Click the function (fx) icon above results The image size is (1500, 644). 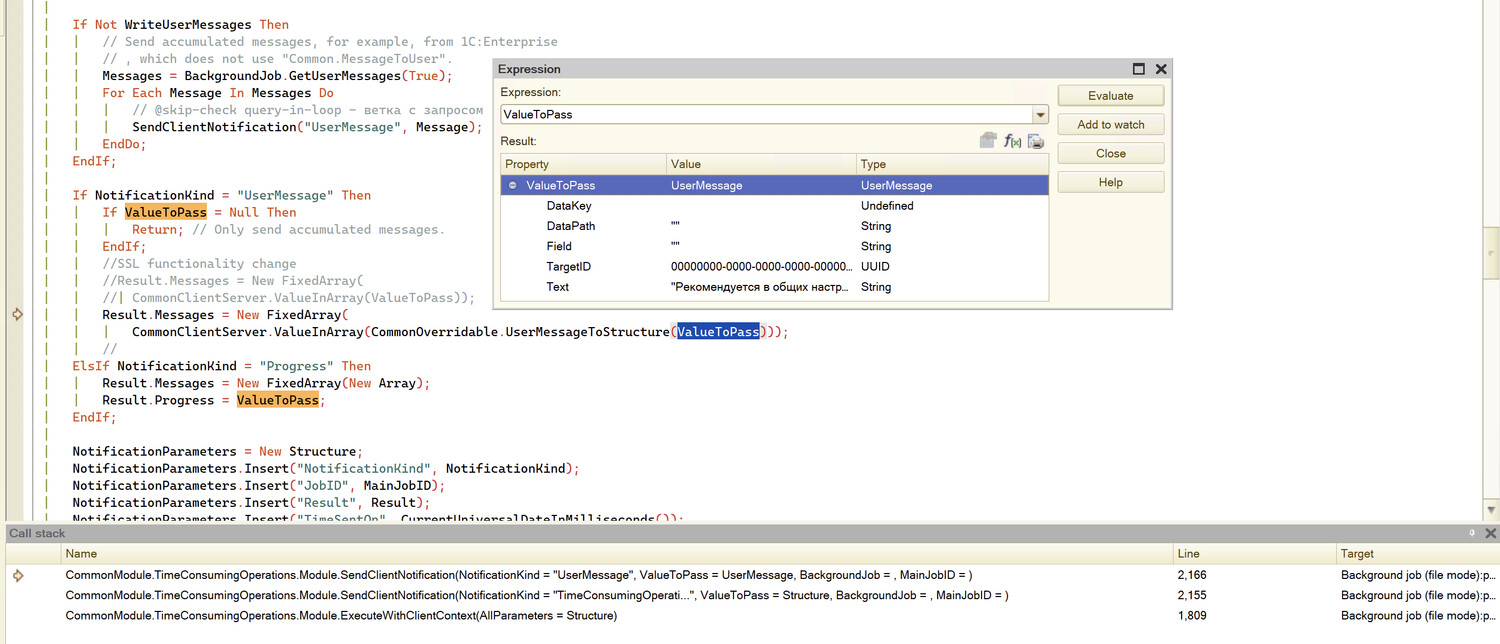tap(1012, 141)
